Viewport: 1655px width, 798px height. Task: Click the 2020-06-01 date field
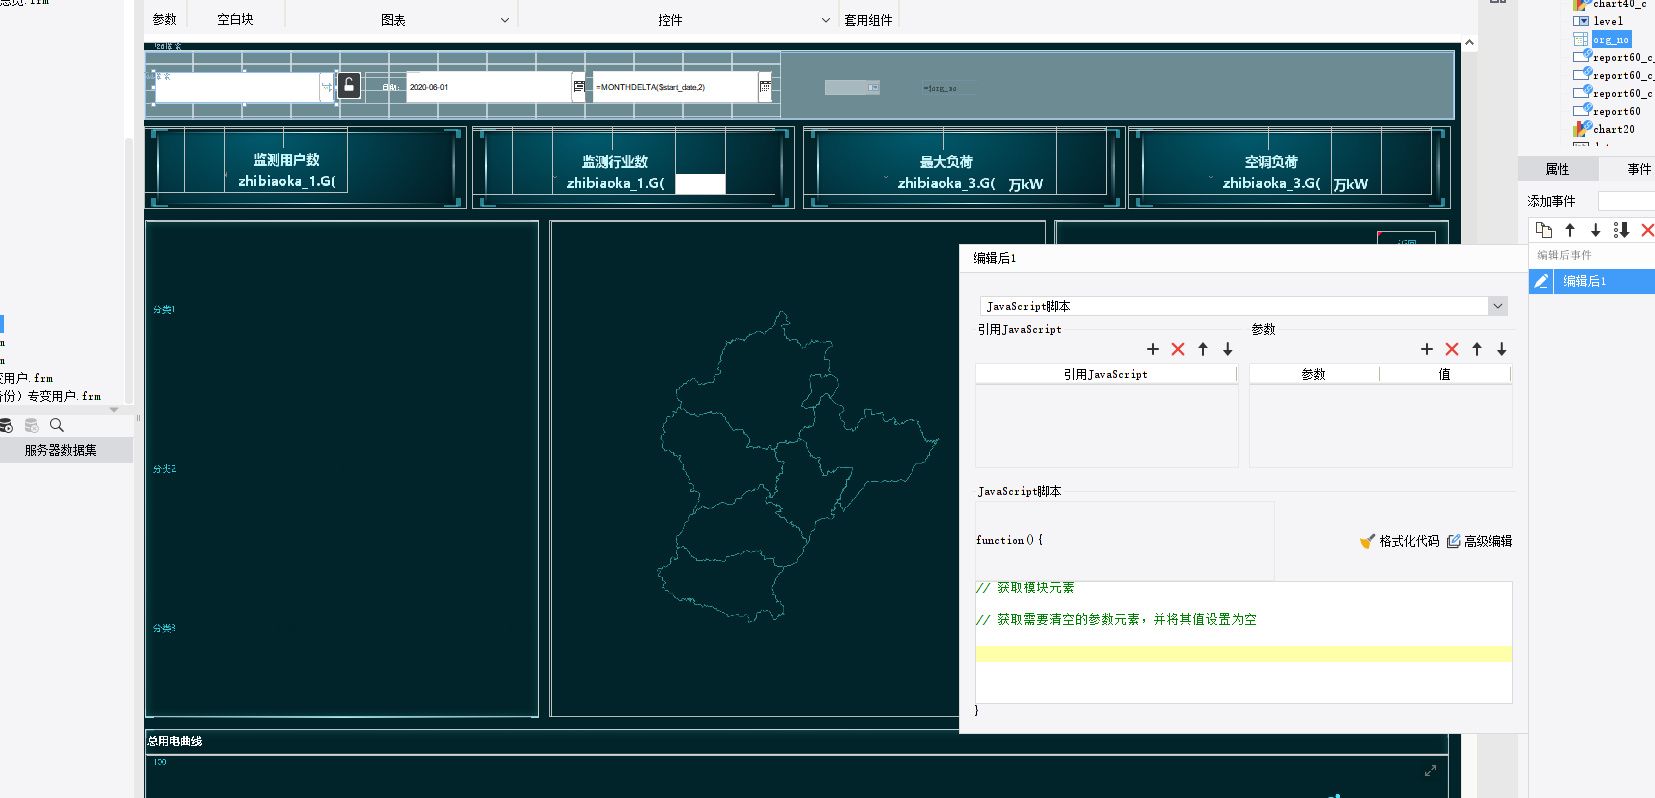point(488,87)
